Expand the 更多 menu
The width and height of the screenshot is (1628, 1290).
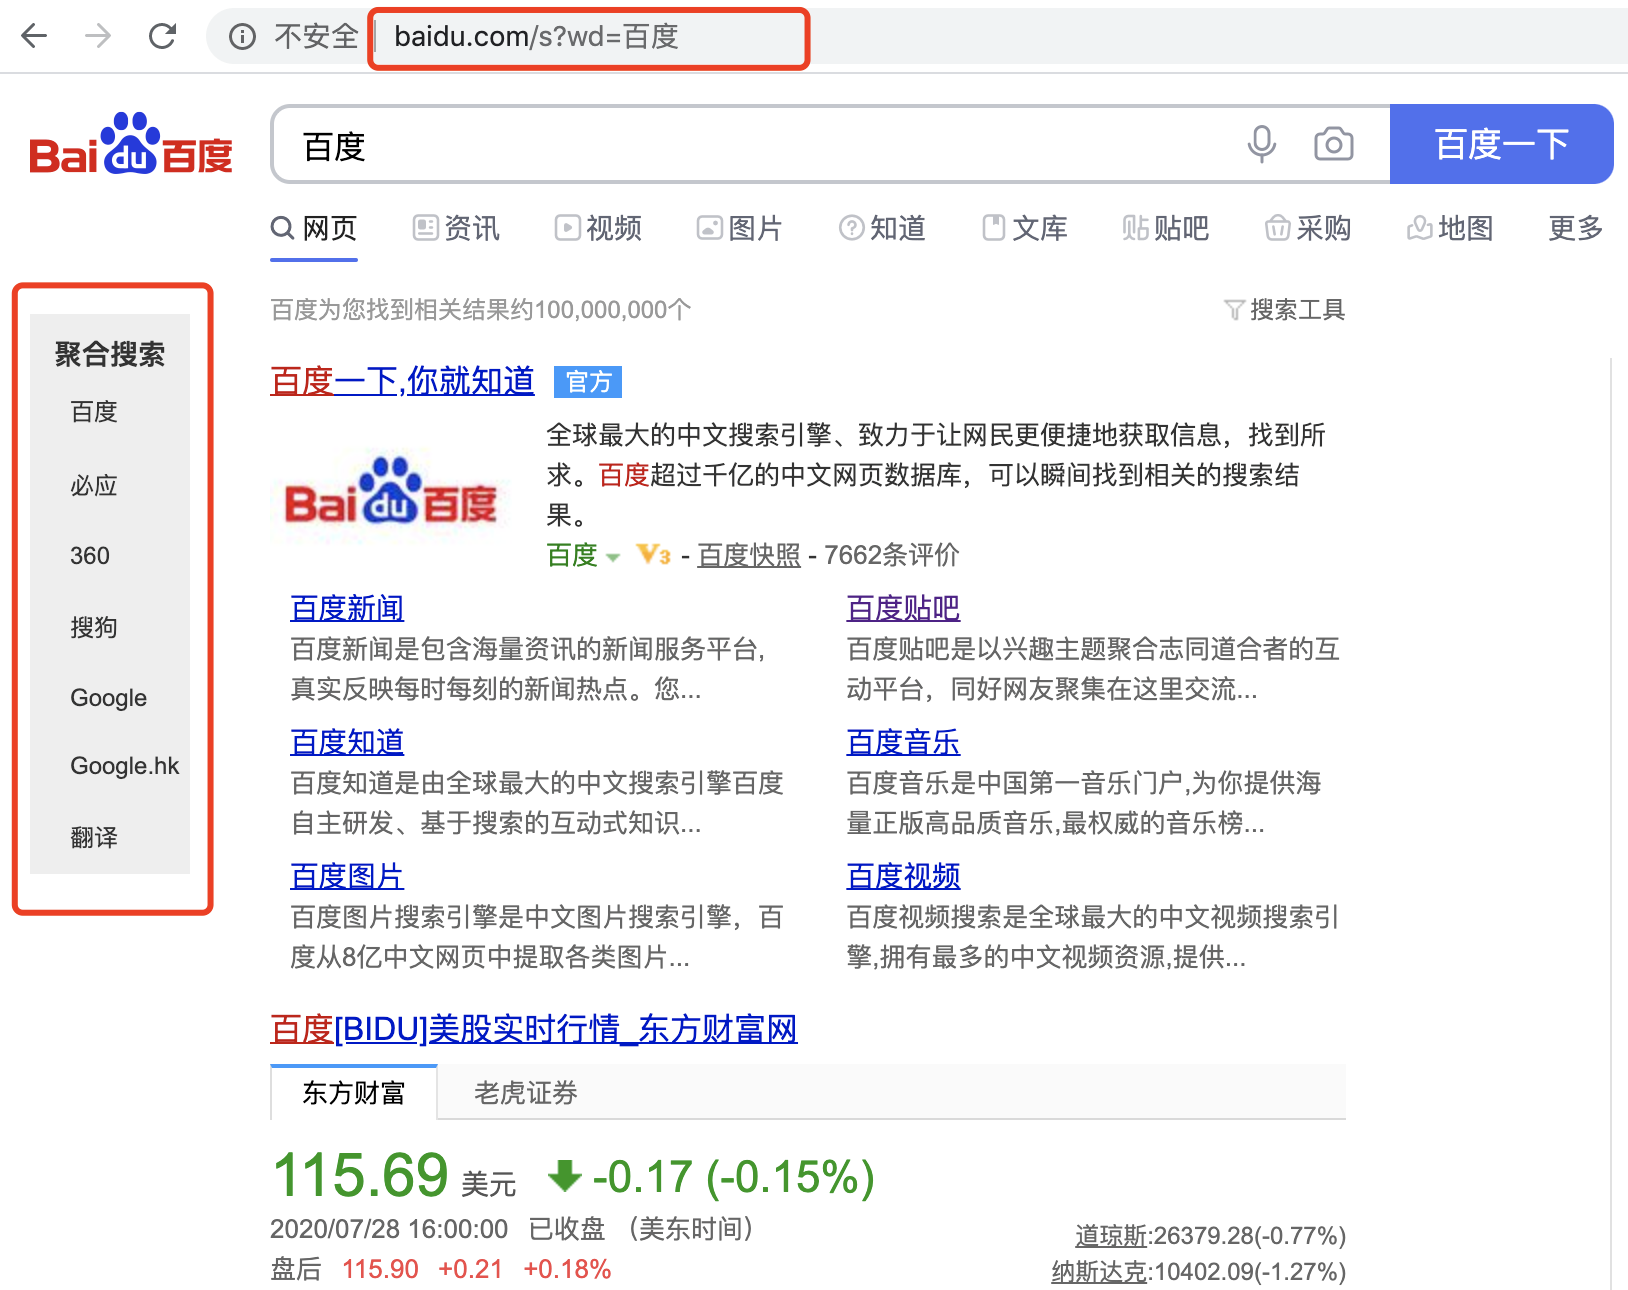click(1576, 229)
